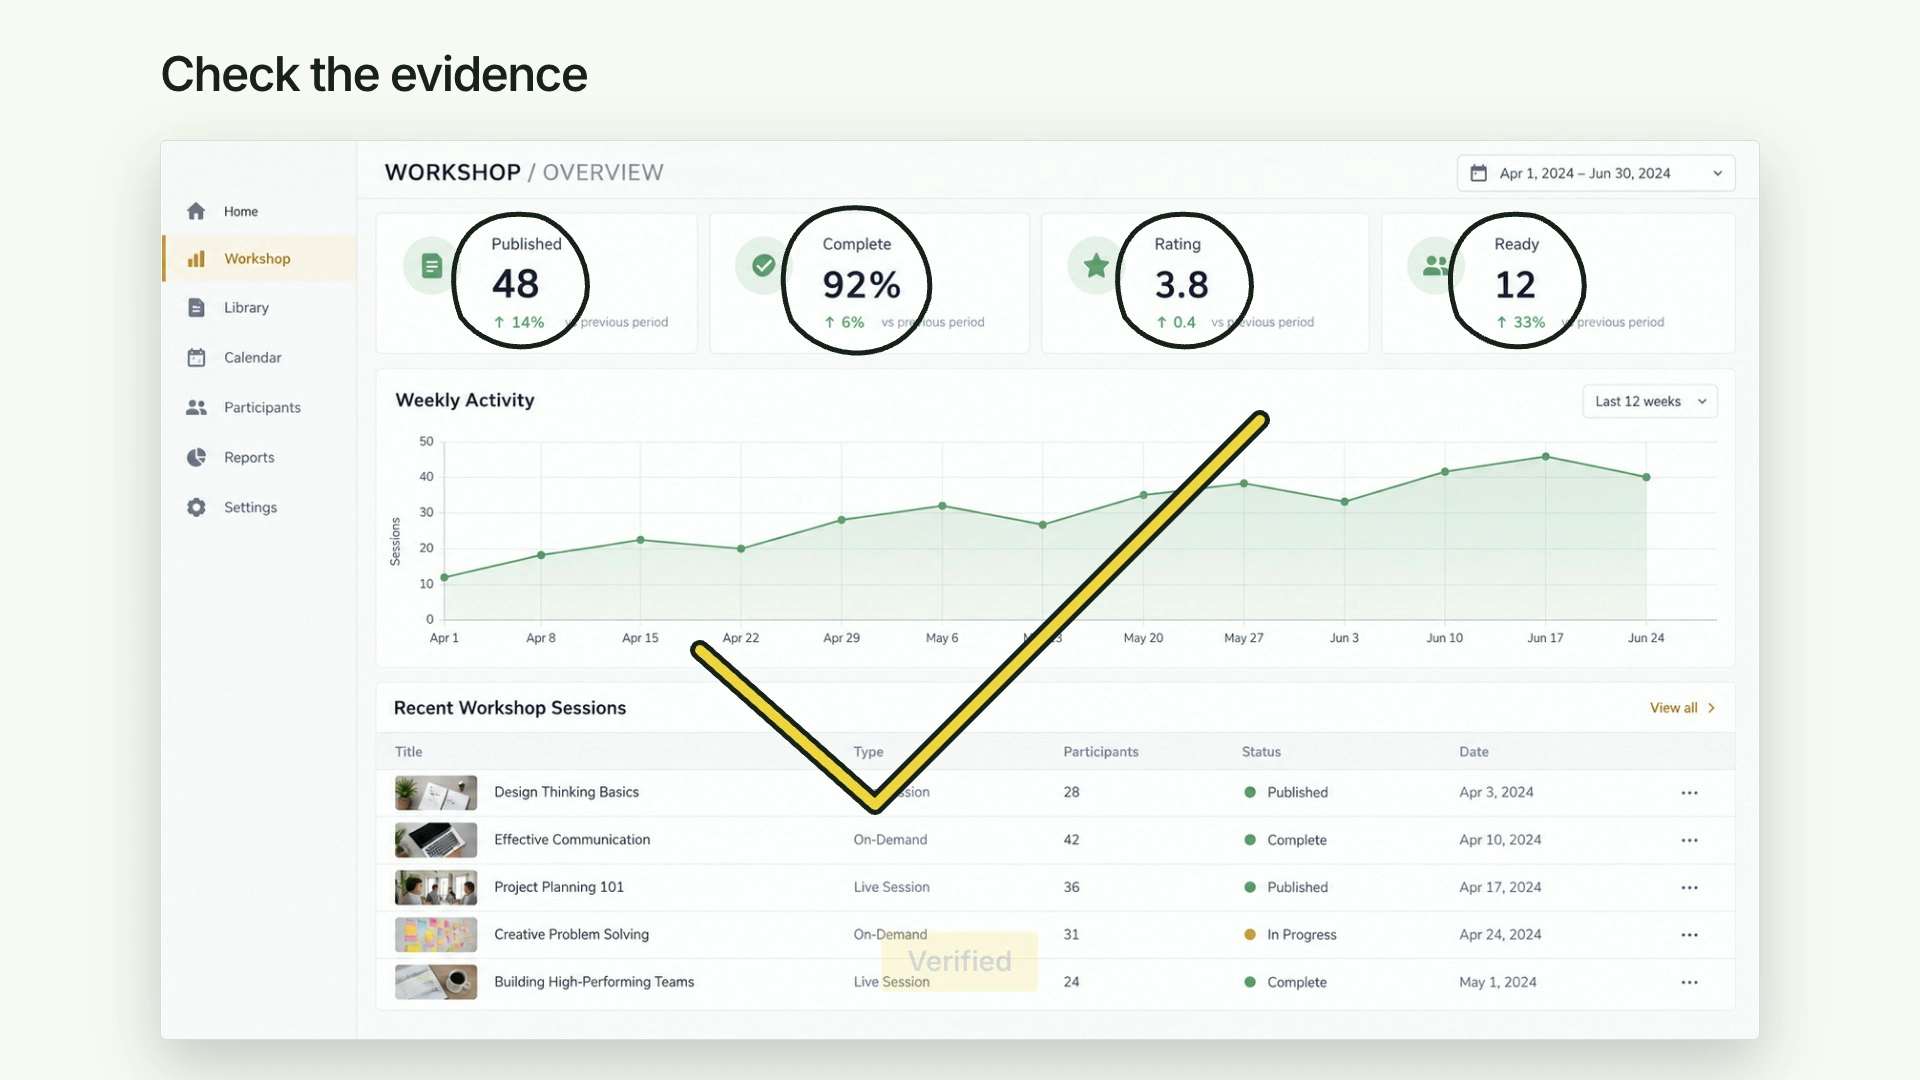Click the Complete card checkmark icon
This screenshot has height=1080, width=1920.
(x=763, y=266)
